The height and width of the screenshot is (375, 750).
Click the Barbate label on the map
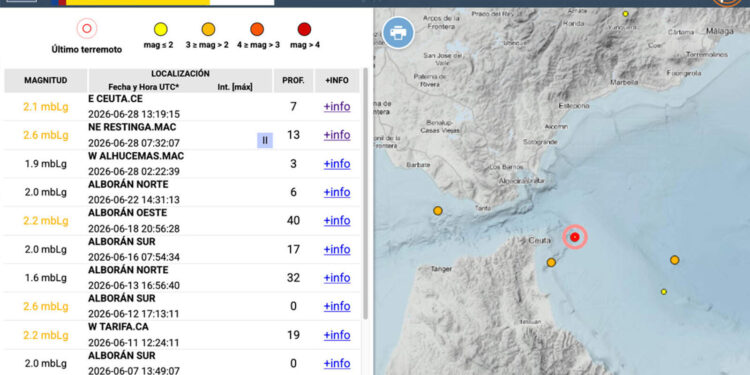(x=419, y=165)
